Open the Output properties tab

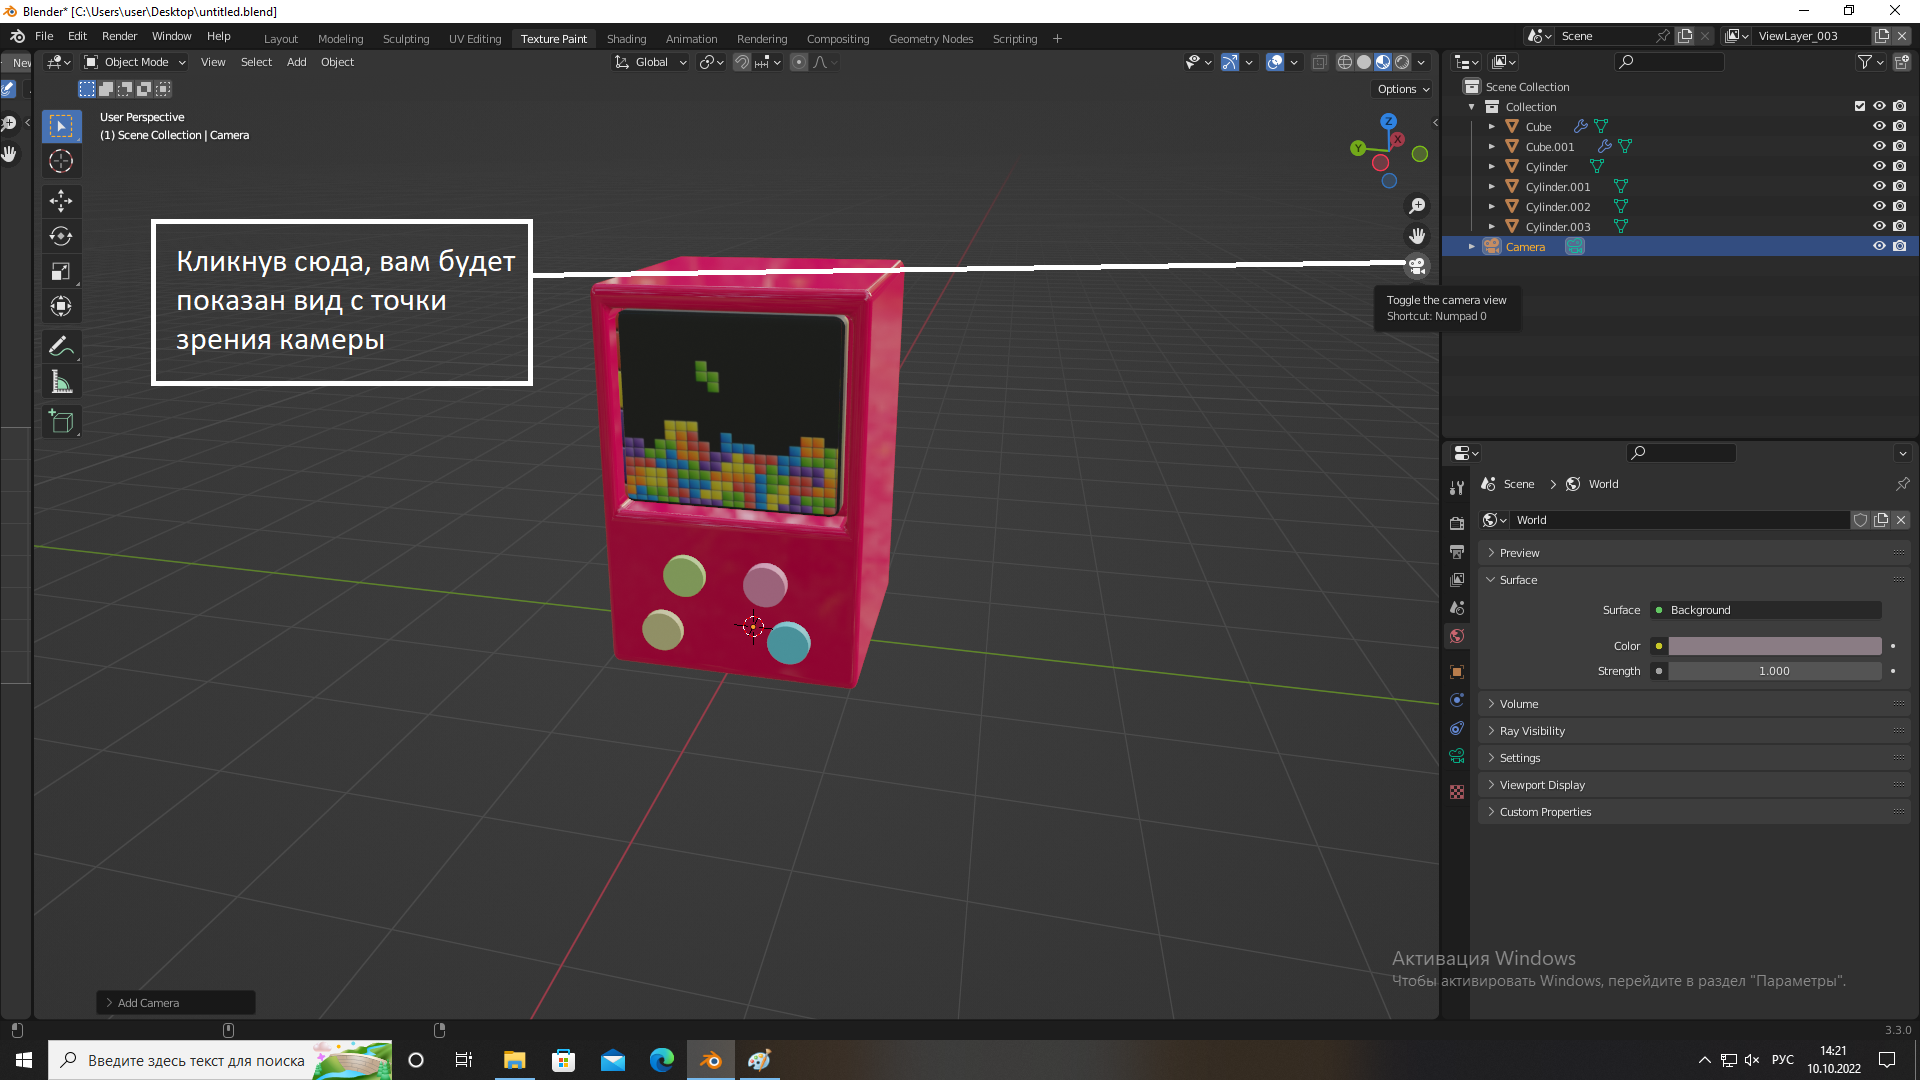coord(1457,551)
